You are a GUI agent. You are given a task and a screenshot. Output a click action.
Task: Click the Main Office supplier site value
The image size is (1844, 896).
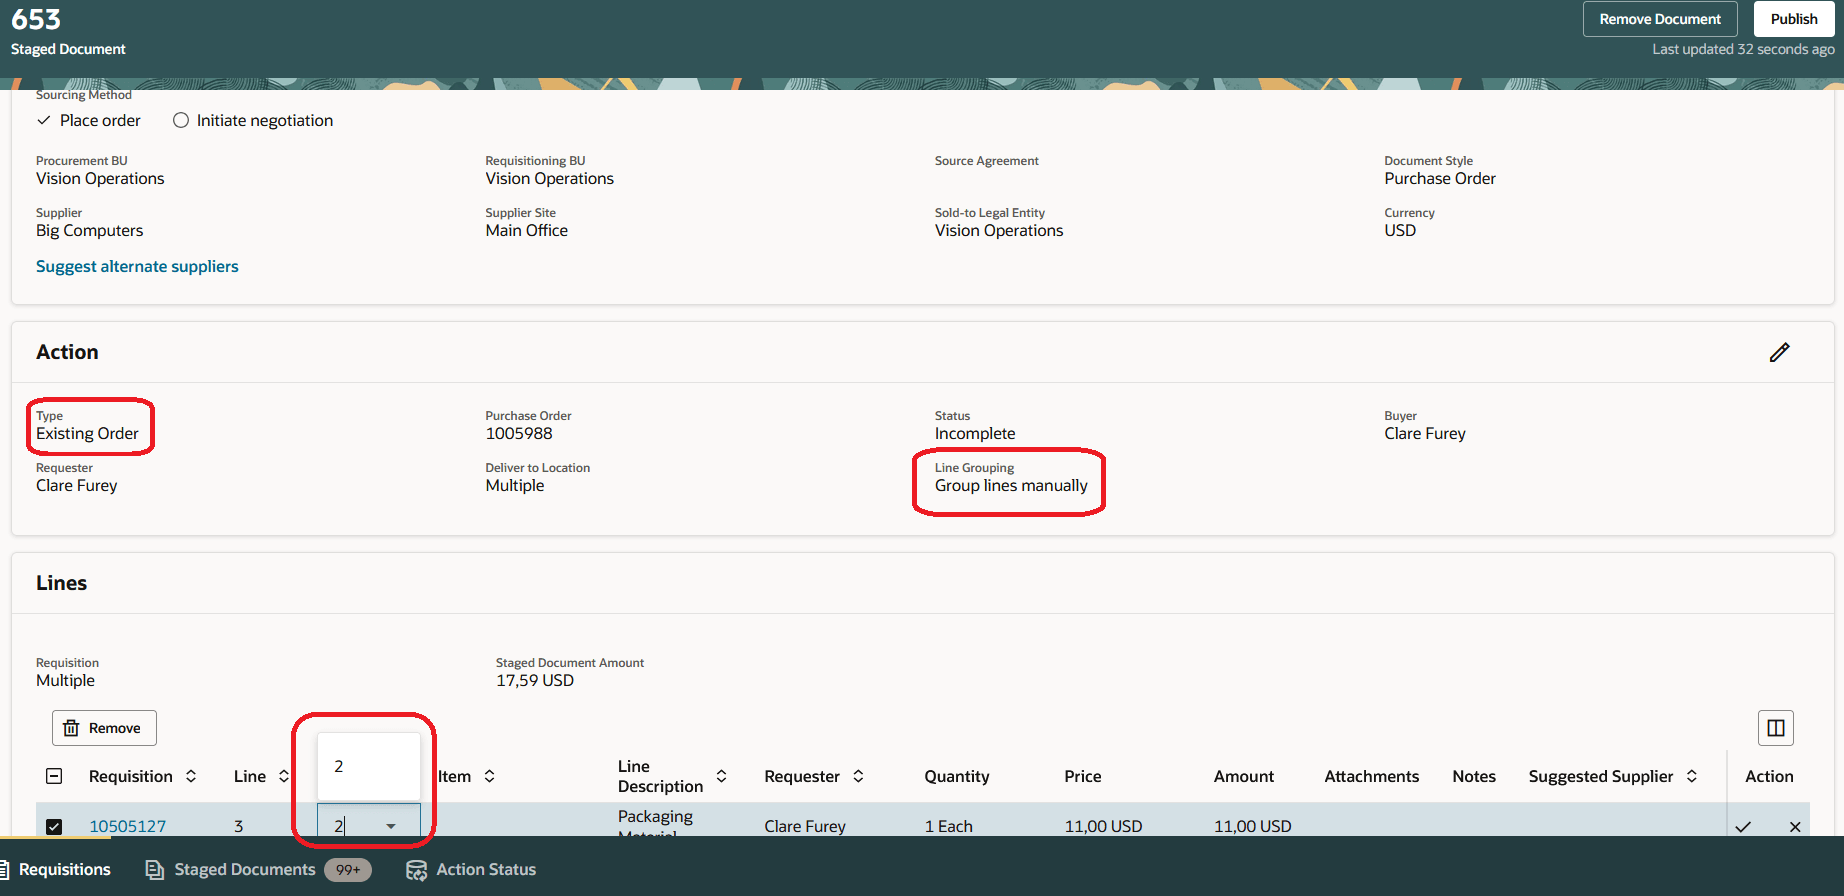527,230
